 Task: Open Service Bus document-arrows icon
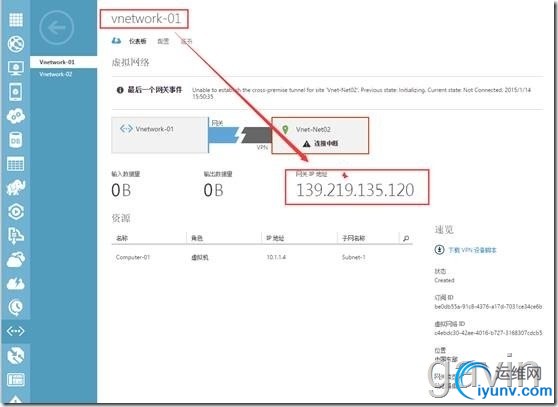coord(16,236)
